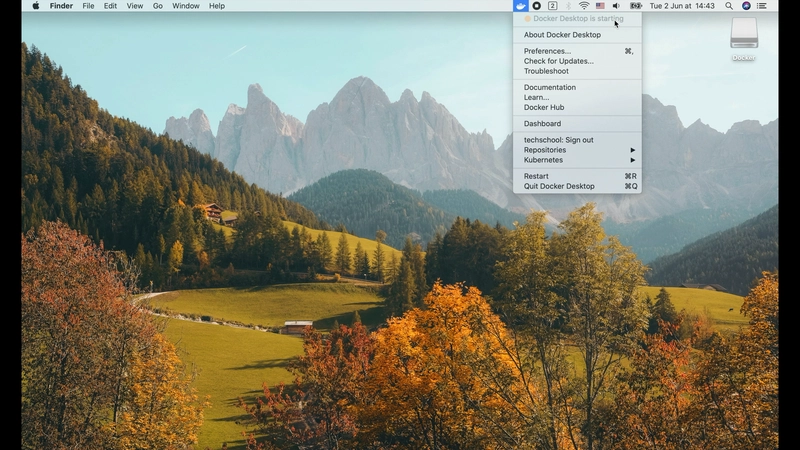Open the File menu
Screen dimensions: 800x450
tap(88, 6)
